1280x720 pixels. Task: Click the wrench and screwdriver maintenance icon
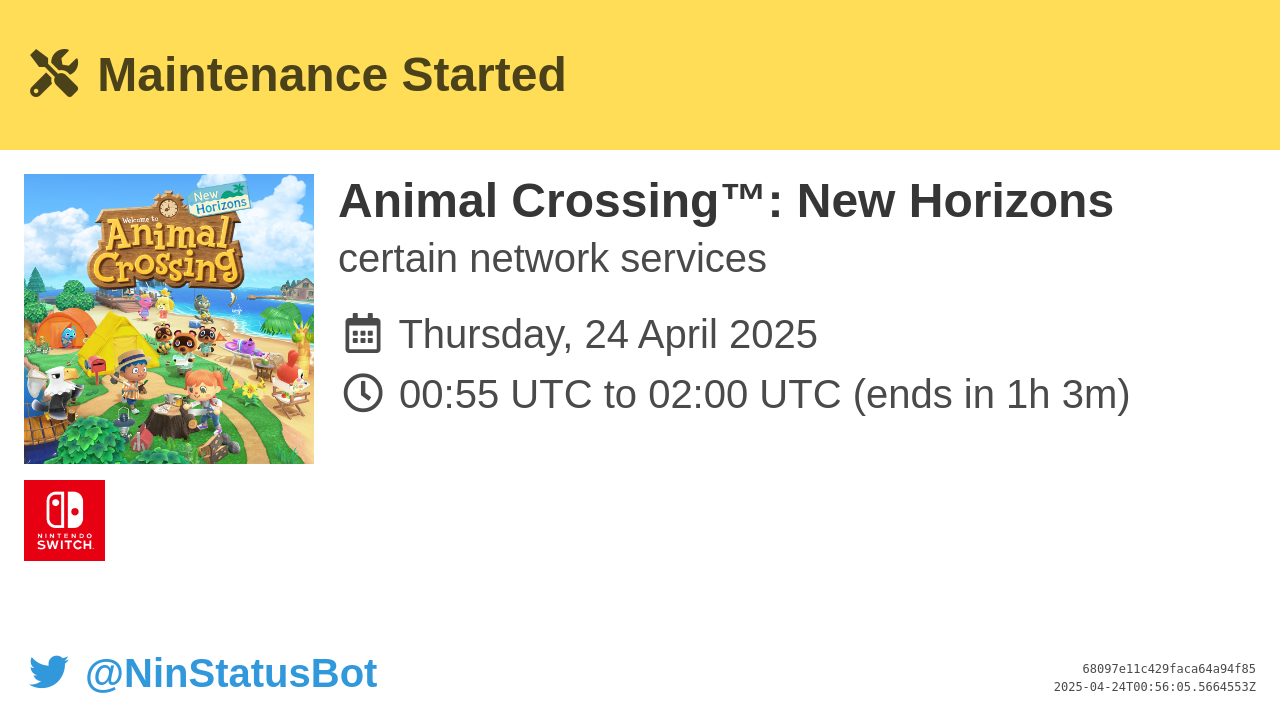(54, 73)
